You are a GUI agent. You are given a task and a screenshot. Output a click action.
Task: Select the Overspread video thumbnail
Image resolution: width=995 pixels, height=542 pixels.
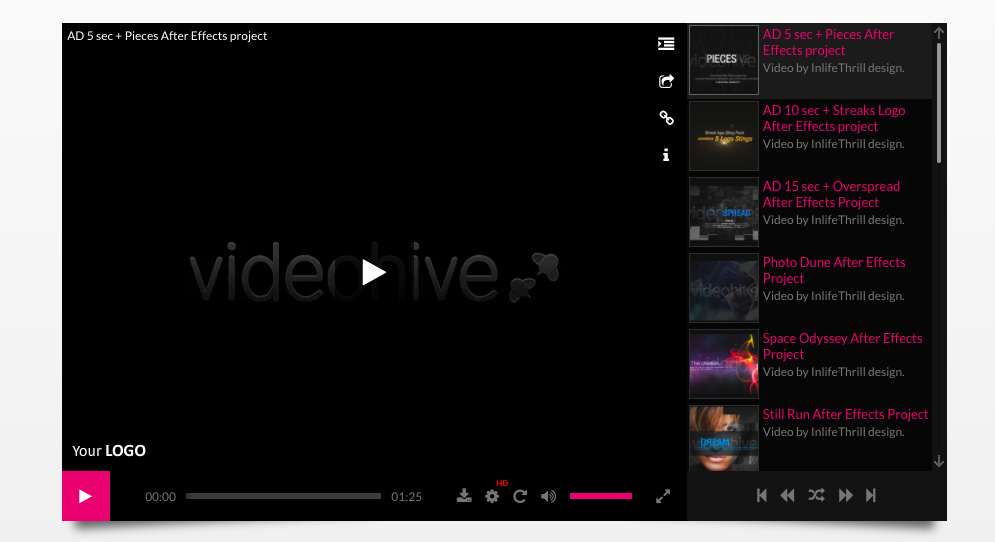coord(723,212)
